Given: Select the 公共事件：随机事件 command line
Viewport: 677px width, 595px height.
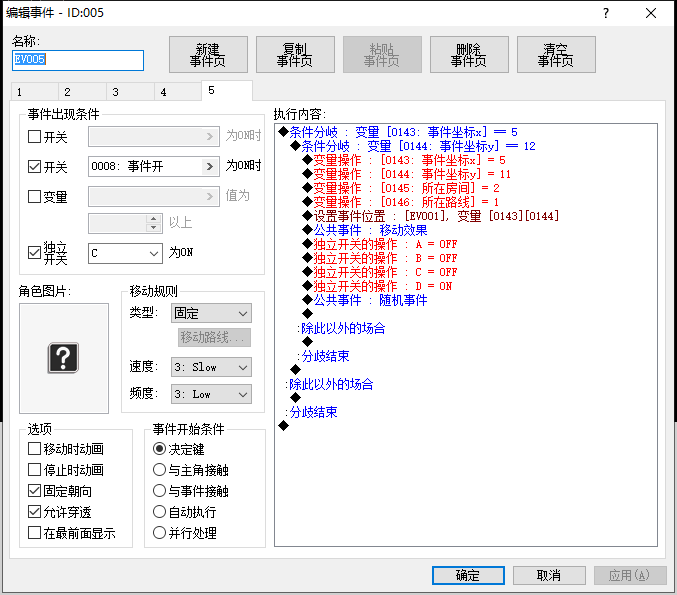Looking at the screenshot, I should coord(370,300).
